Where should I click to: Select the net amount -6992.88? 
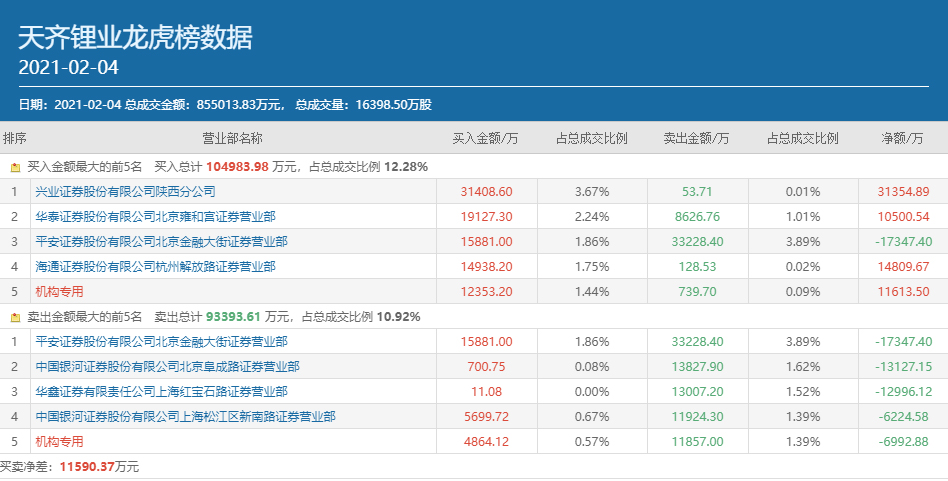click(903, 441)
